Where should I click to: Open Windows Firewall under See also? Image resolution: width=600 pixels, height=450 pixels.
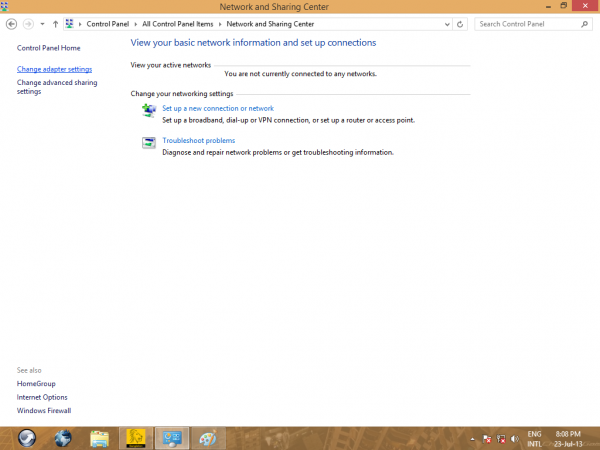tap(44, 411)
